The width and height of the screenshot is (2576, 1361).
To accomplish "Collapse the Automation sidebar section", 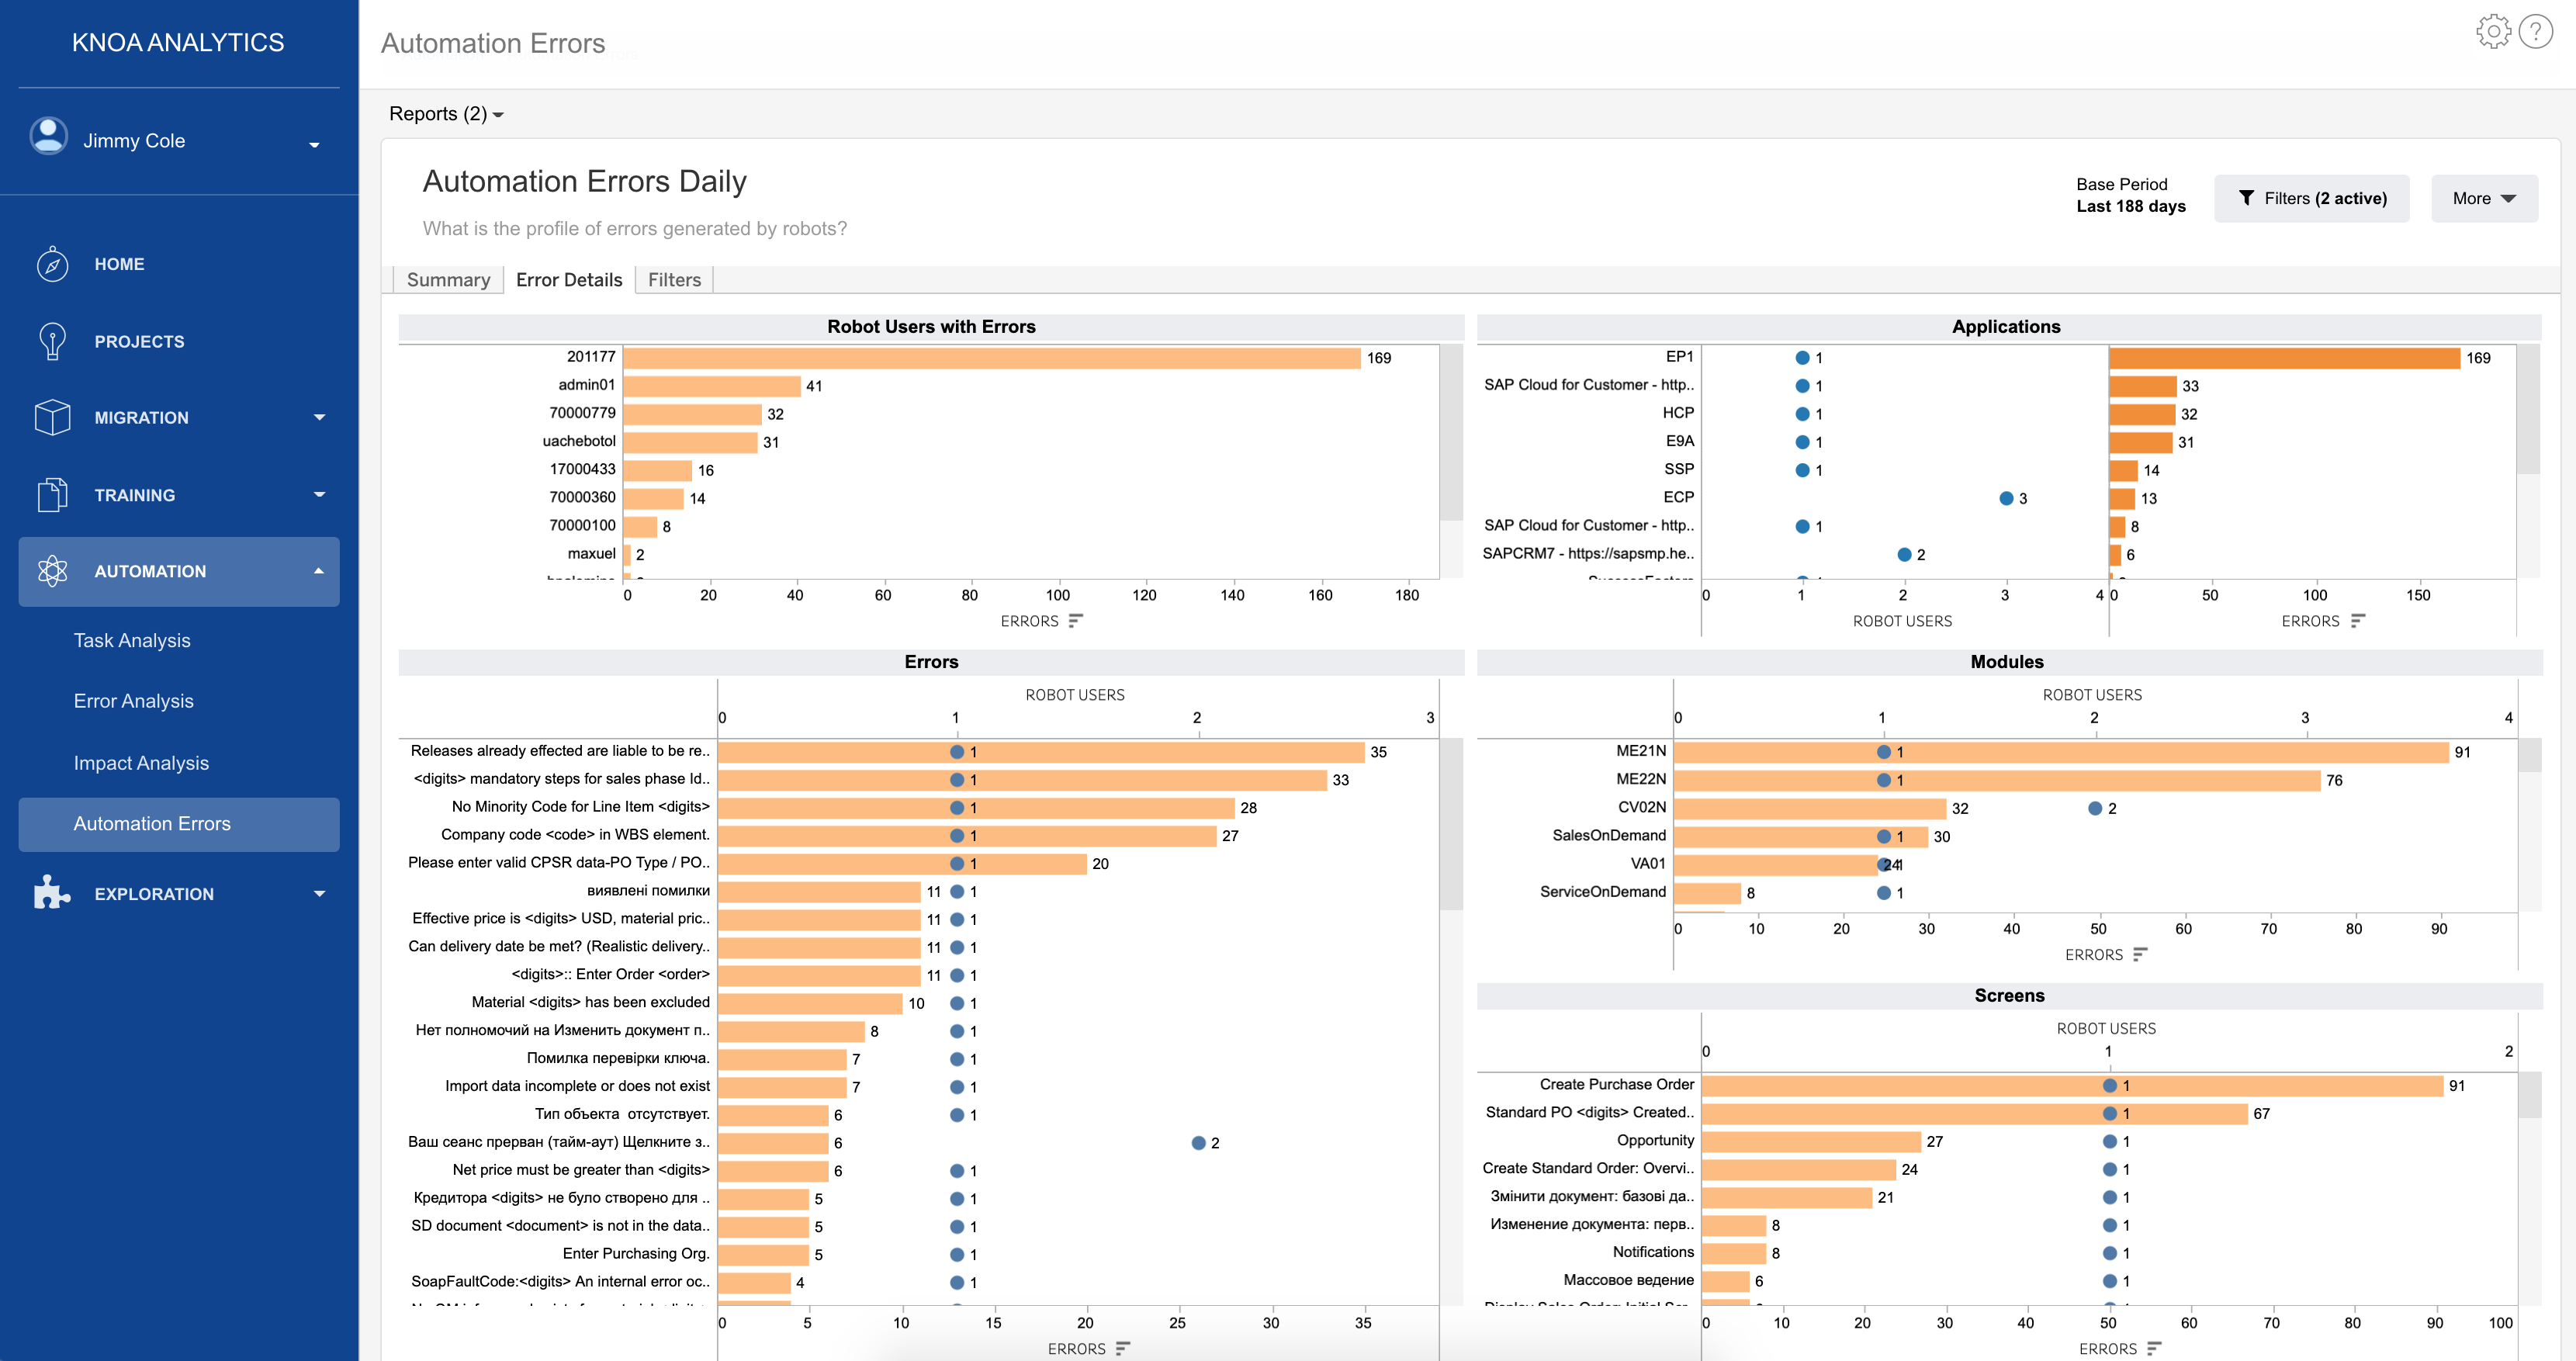I will click(319, 571).
